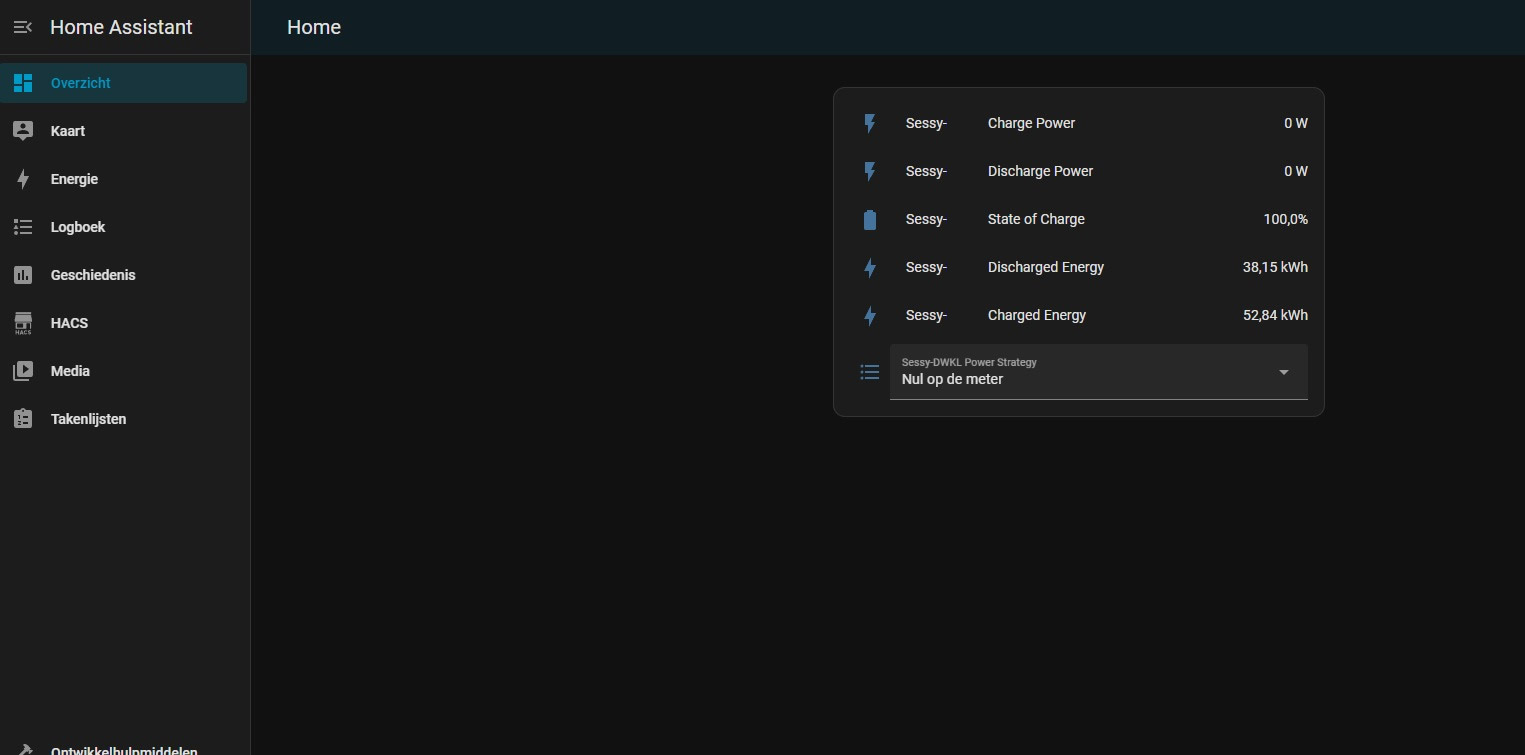Open the State of Charge entity label
This screenshot has width=1525, height=755.
pyautogui.click(x=1036, y=219)
